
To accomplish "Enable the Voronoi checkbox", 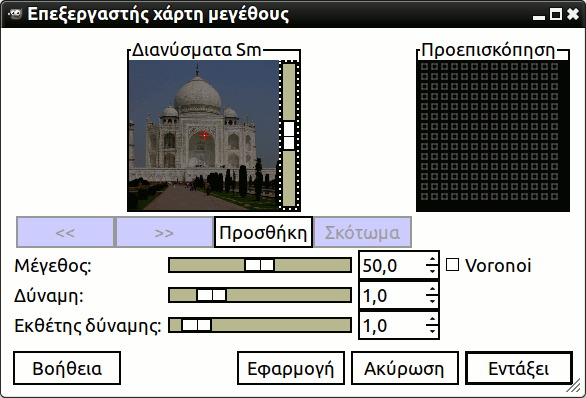I will 452,265.
